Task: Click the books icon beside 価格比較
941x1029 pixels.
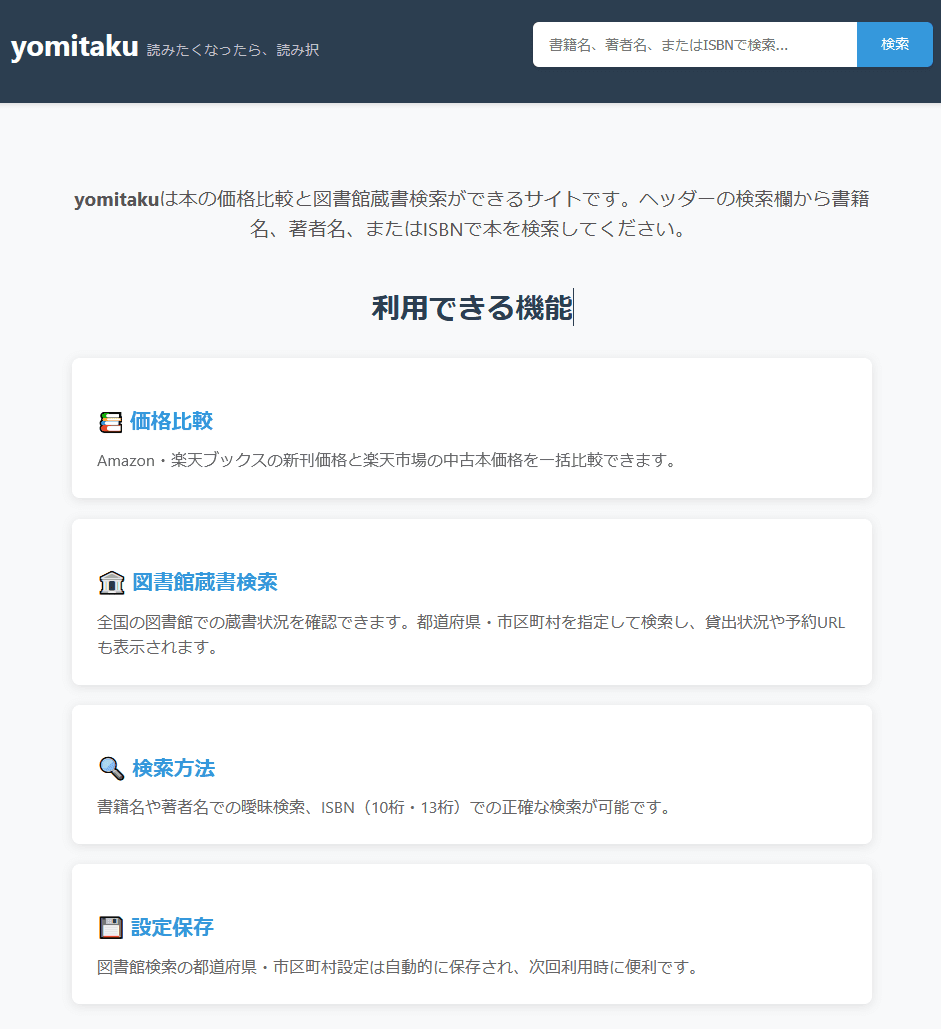Action: (110, 422)
